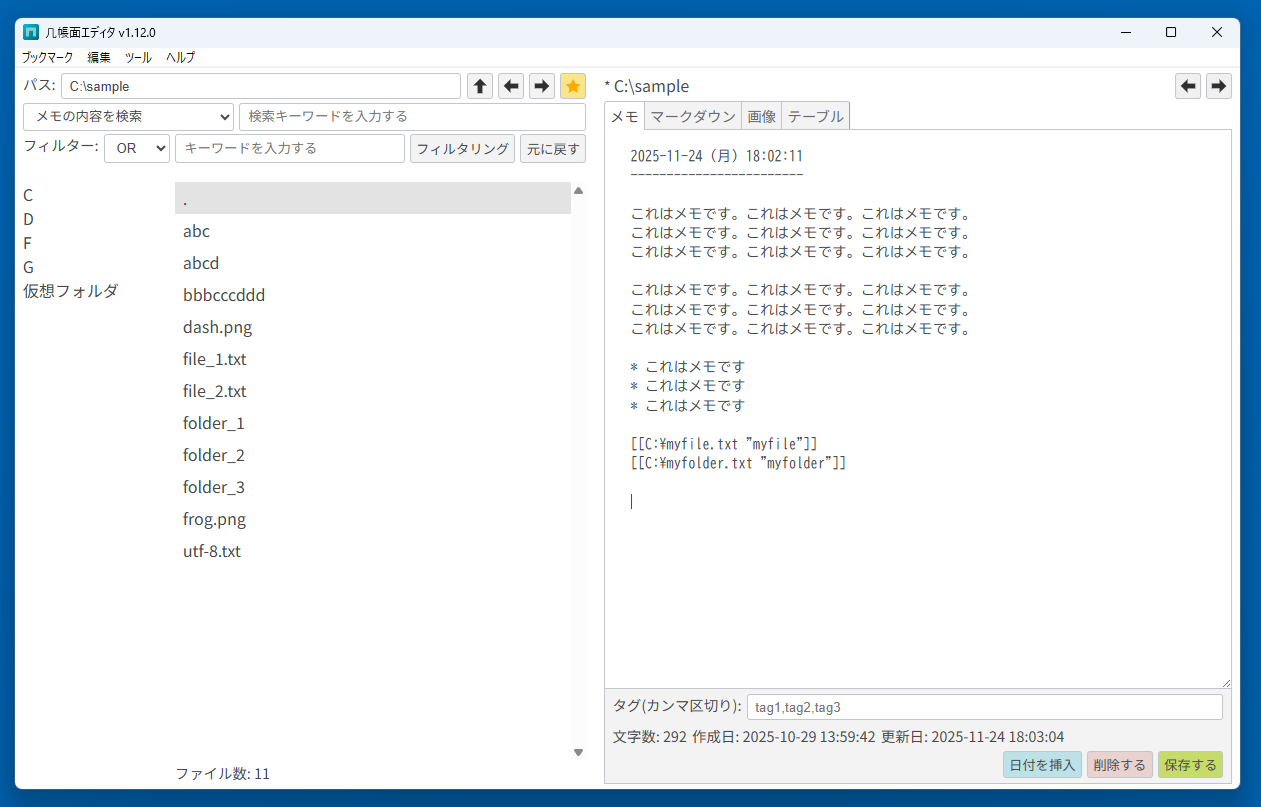Click the app logo in title bar
Viewport: 1261px width, 807px height.
(31, 32)
